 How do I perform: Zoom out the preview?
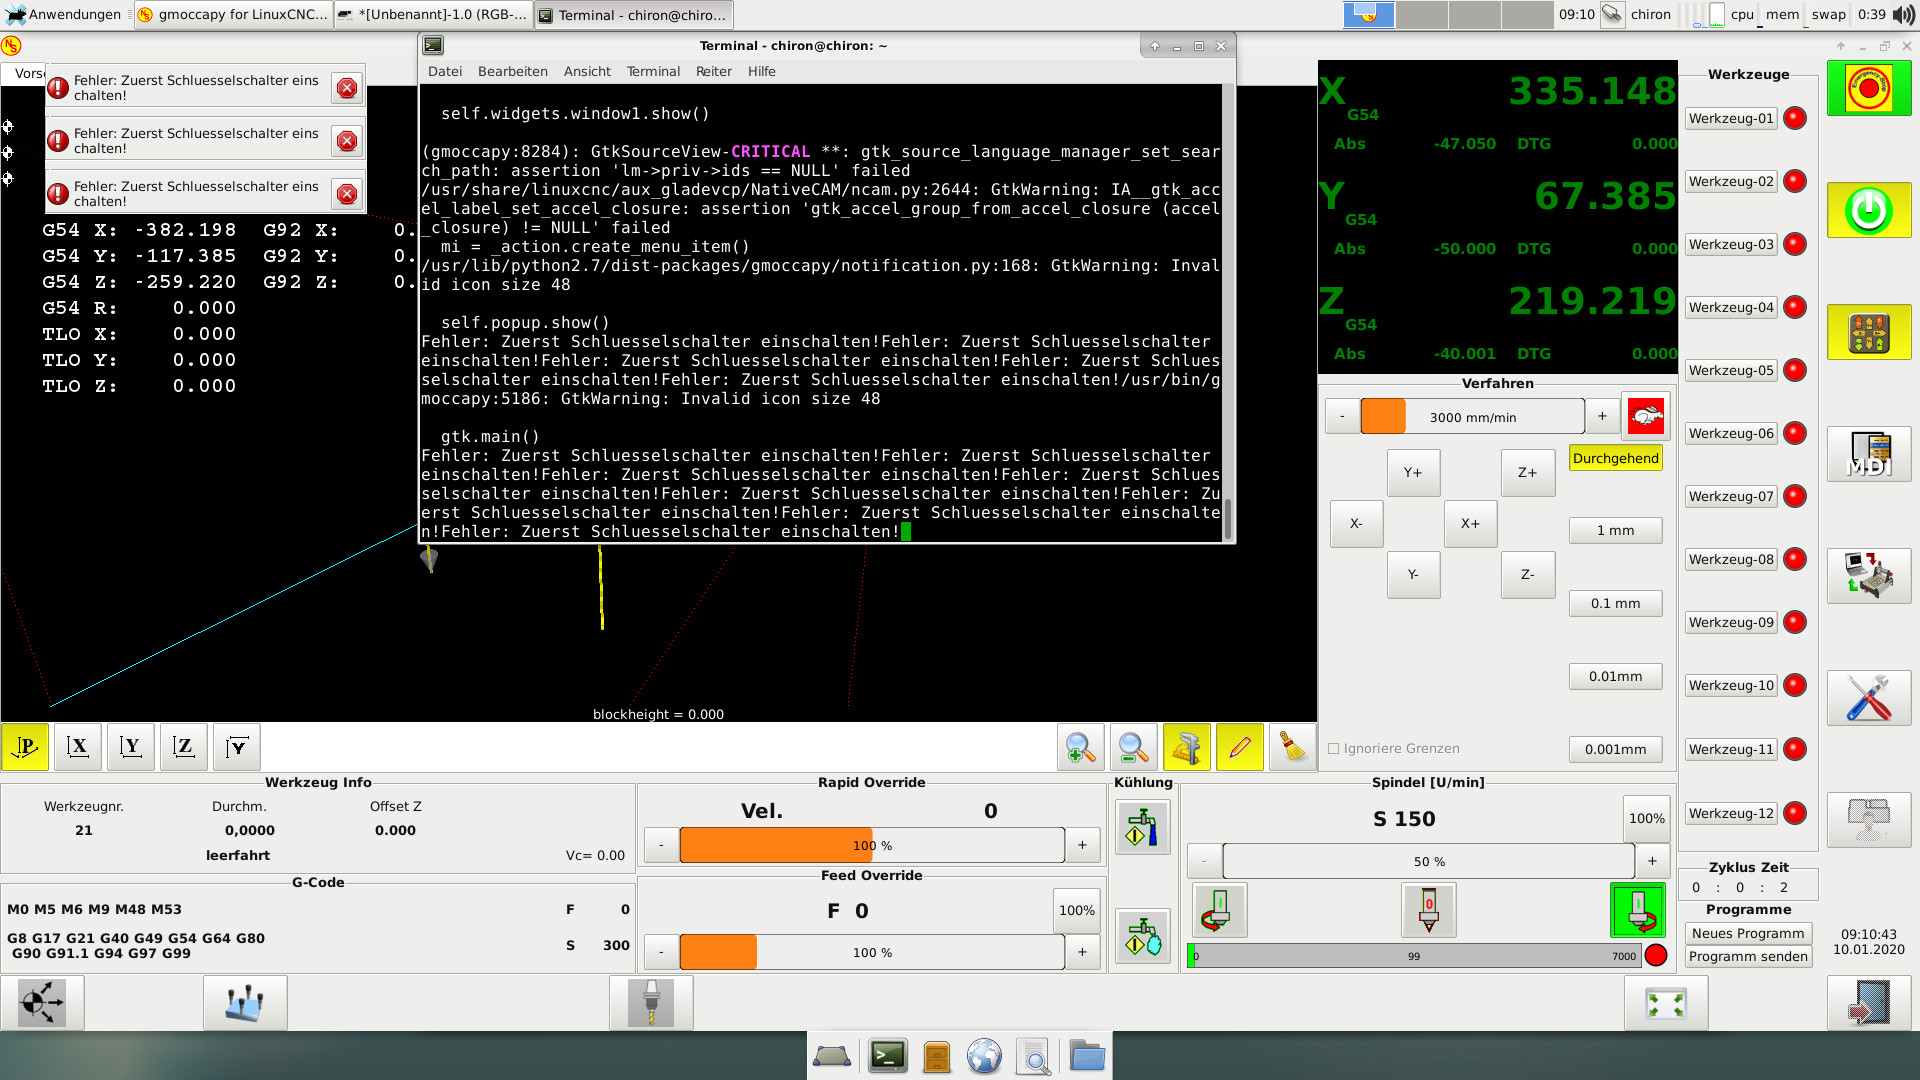[x=1133, y=747]
